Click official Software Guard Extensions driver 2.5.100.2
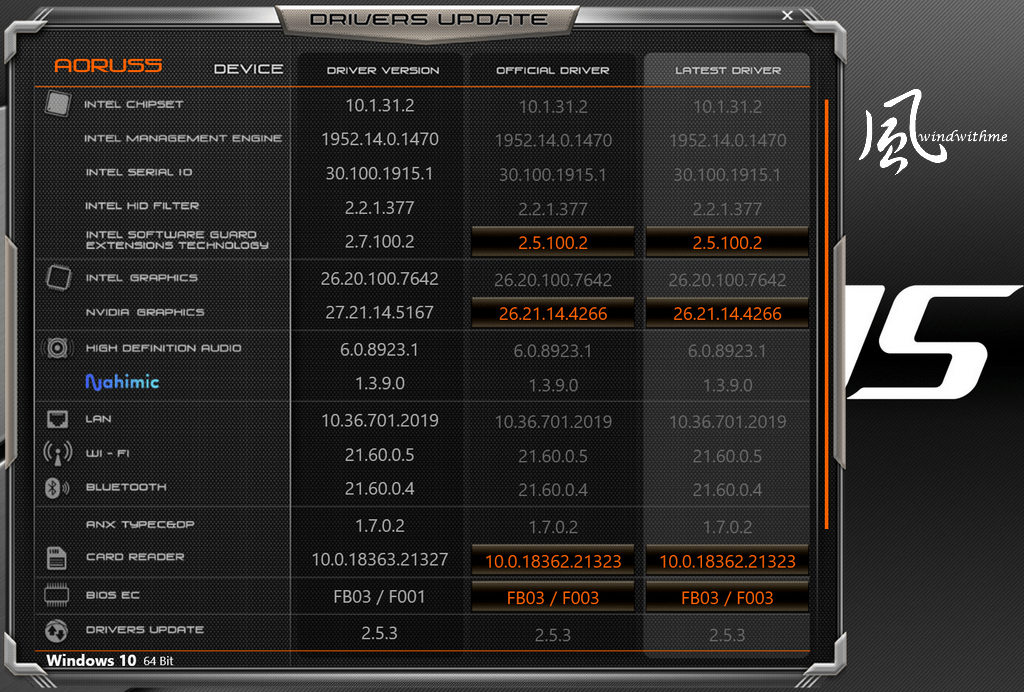This screenshot has width=1024, height=692. [552, 242]
